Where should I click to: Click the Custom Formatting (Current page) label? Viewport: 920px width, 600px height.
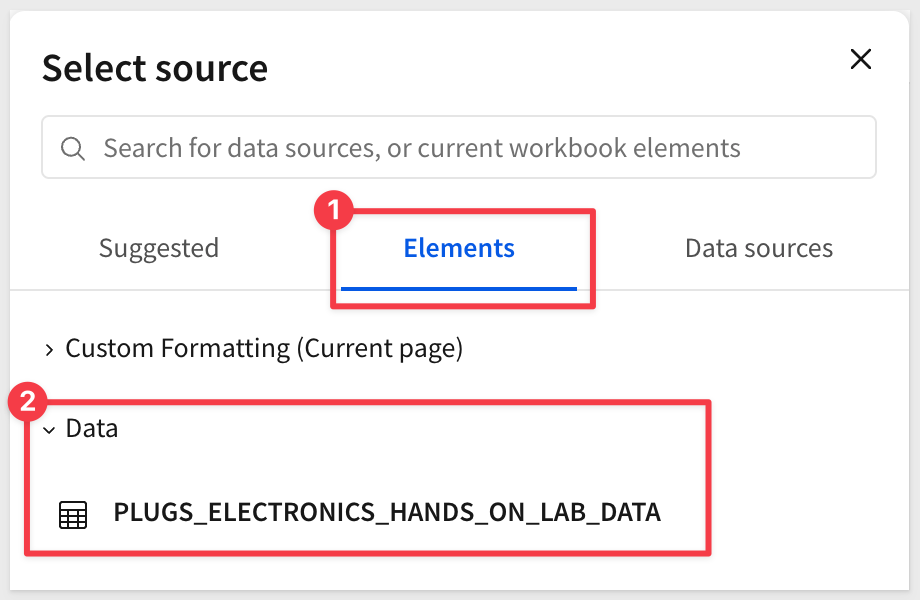click(x=264, y=349)
